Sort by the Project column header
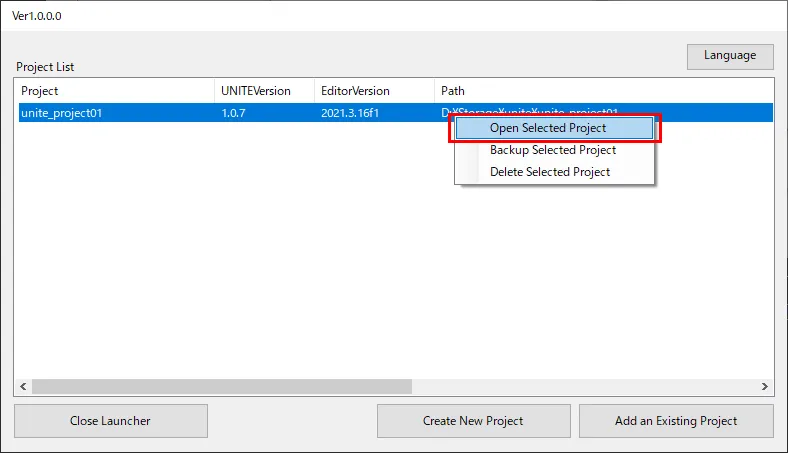The image size is (788, 453). click(x=115, y=91)
